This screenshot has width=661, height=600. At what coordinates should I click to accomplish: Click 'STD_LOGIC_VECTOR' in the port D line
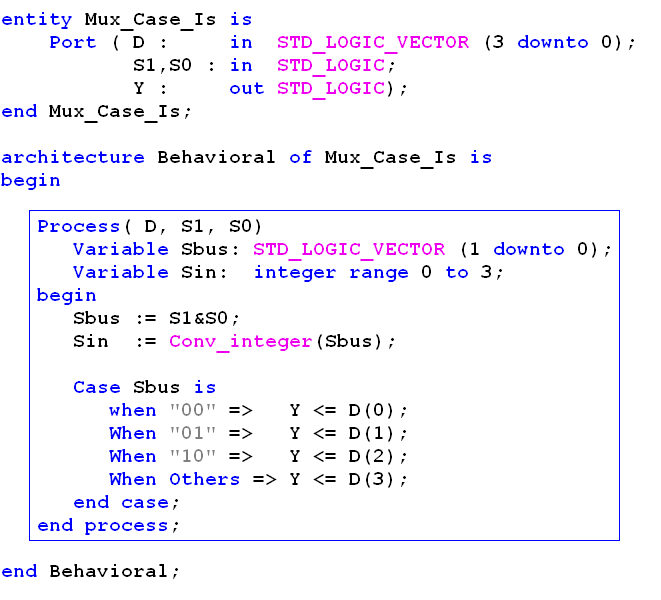pos(373,42)
